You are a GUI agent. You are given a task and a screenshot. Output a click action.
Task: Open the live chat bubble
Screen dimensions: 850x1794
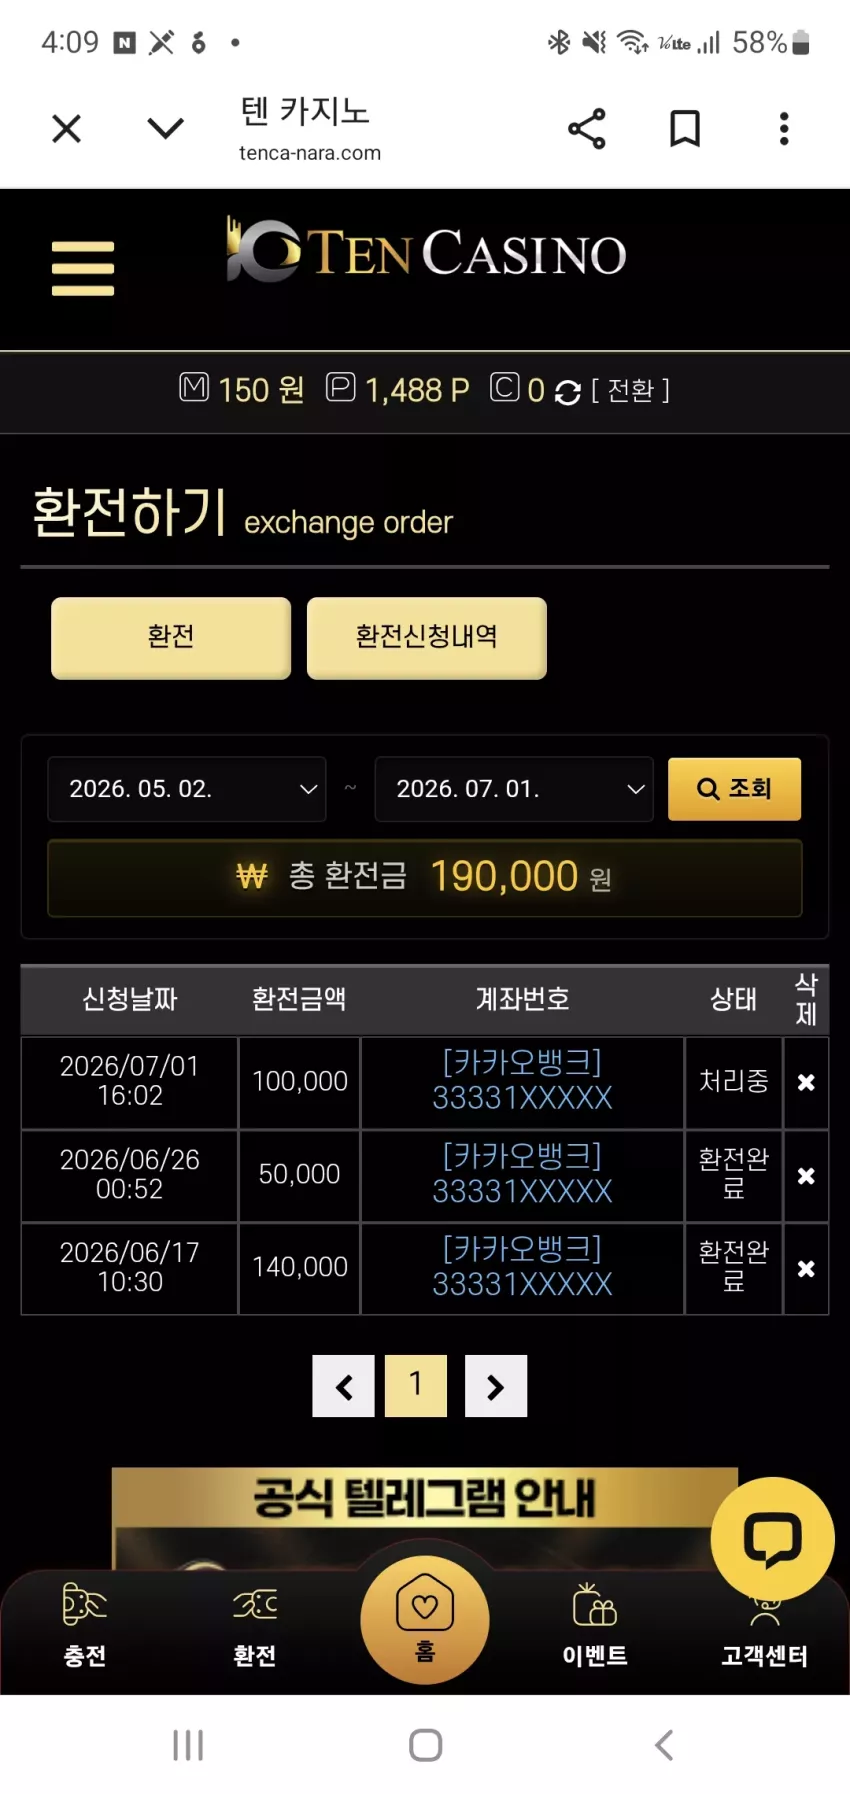772,1538
